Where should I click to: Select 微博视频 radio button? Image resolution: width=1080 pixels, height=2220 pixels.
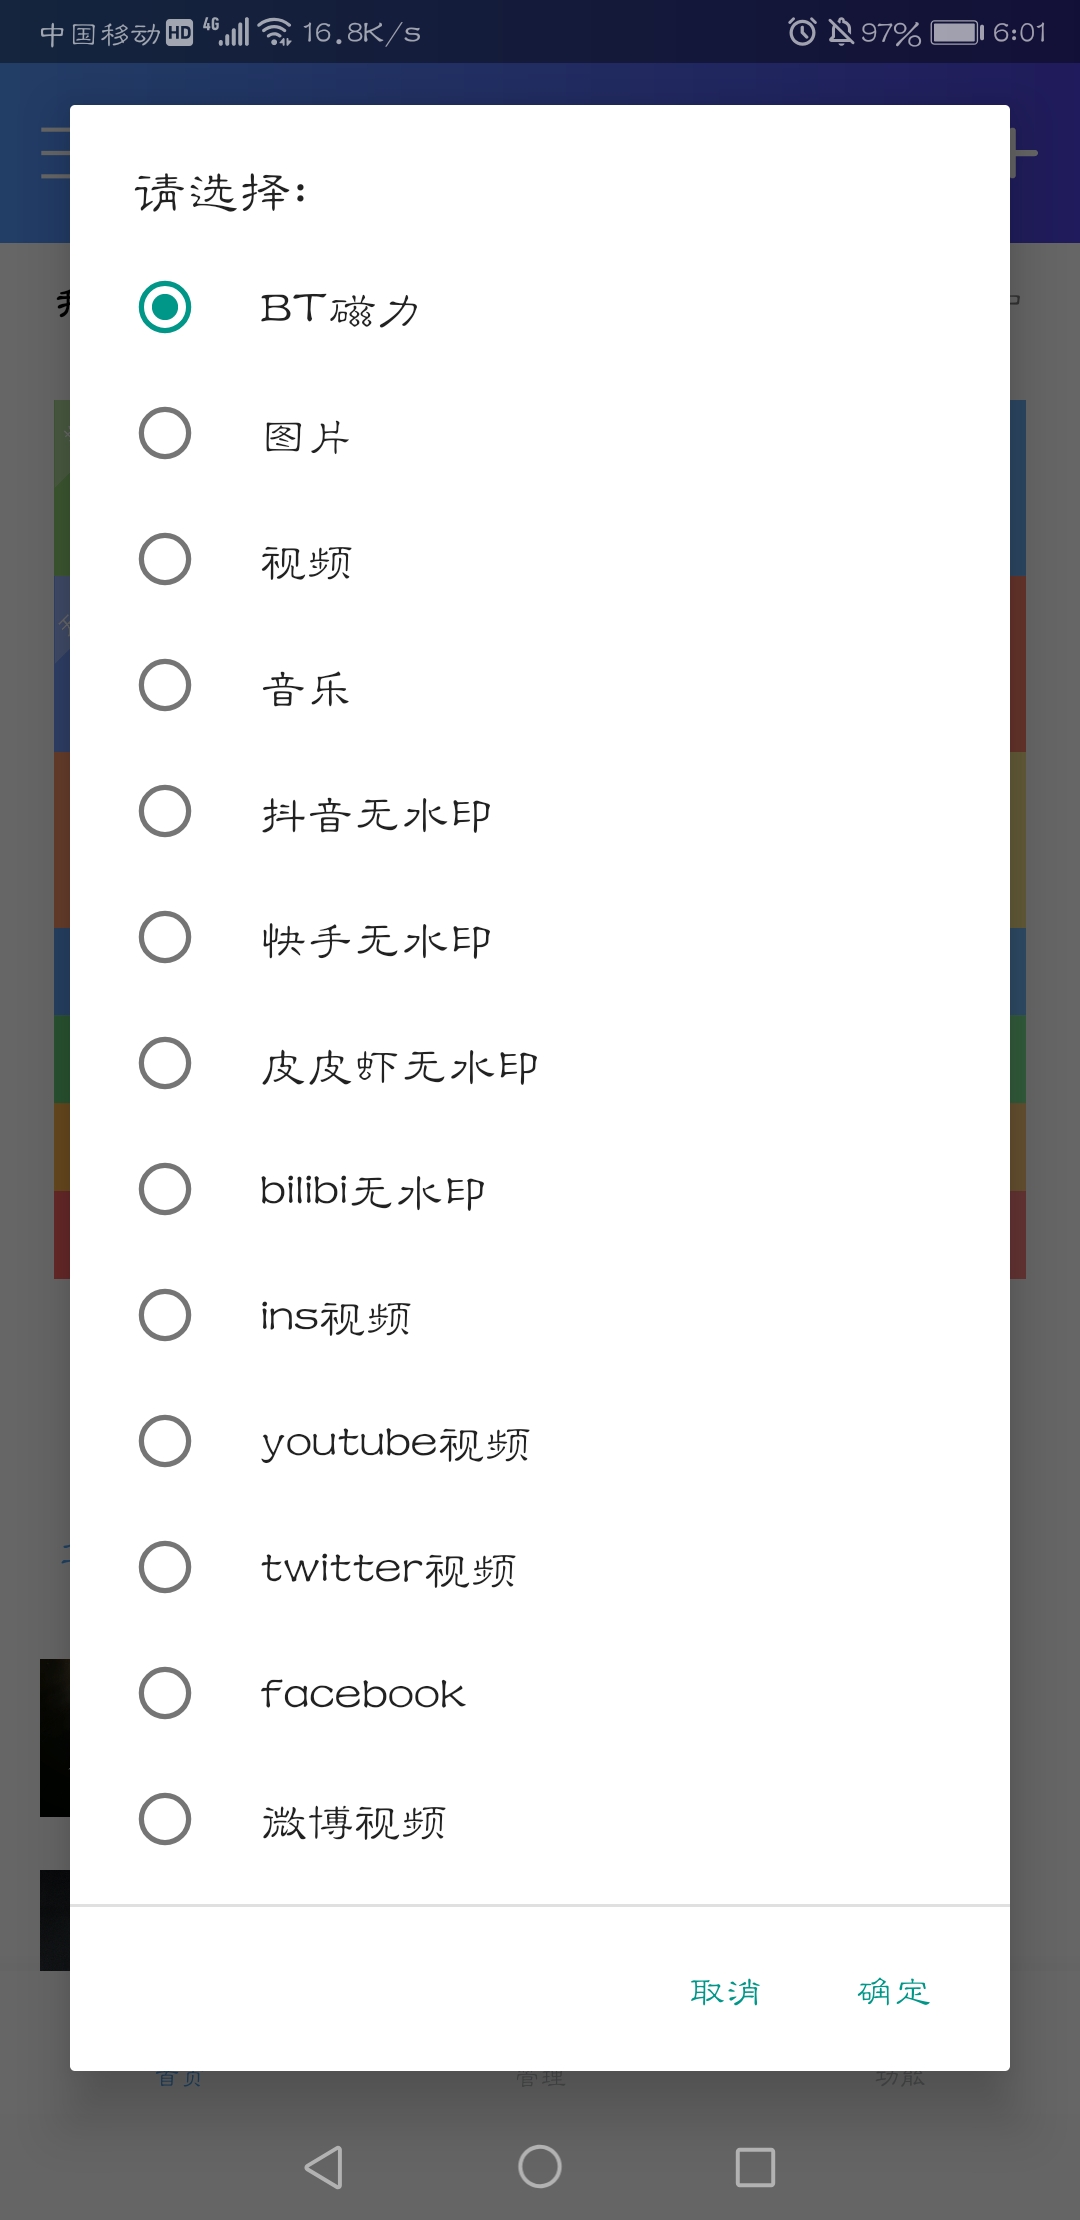click(165, 1819)
